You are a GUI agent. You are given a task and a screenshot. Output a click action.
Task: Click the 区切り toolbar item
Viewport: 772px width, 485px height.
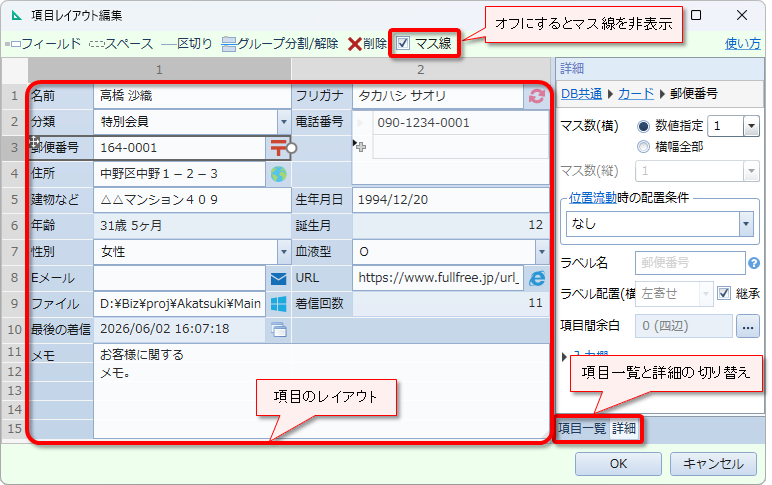(187, 44)
